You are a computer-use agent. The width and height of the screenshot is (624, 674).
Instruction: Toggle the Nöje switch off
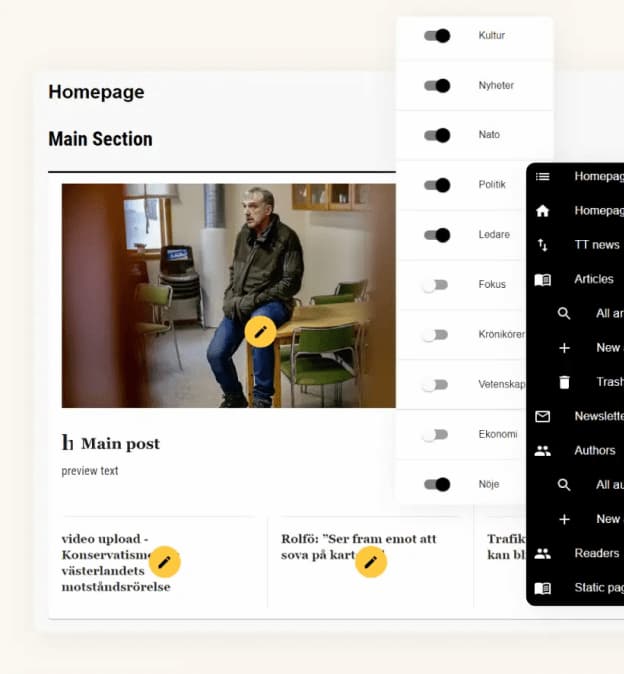point(437,484)
